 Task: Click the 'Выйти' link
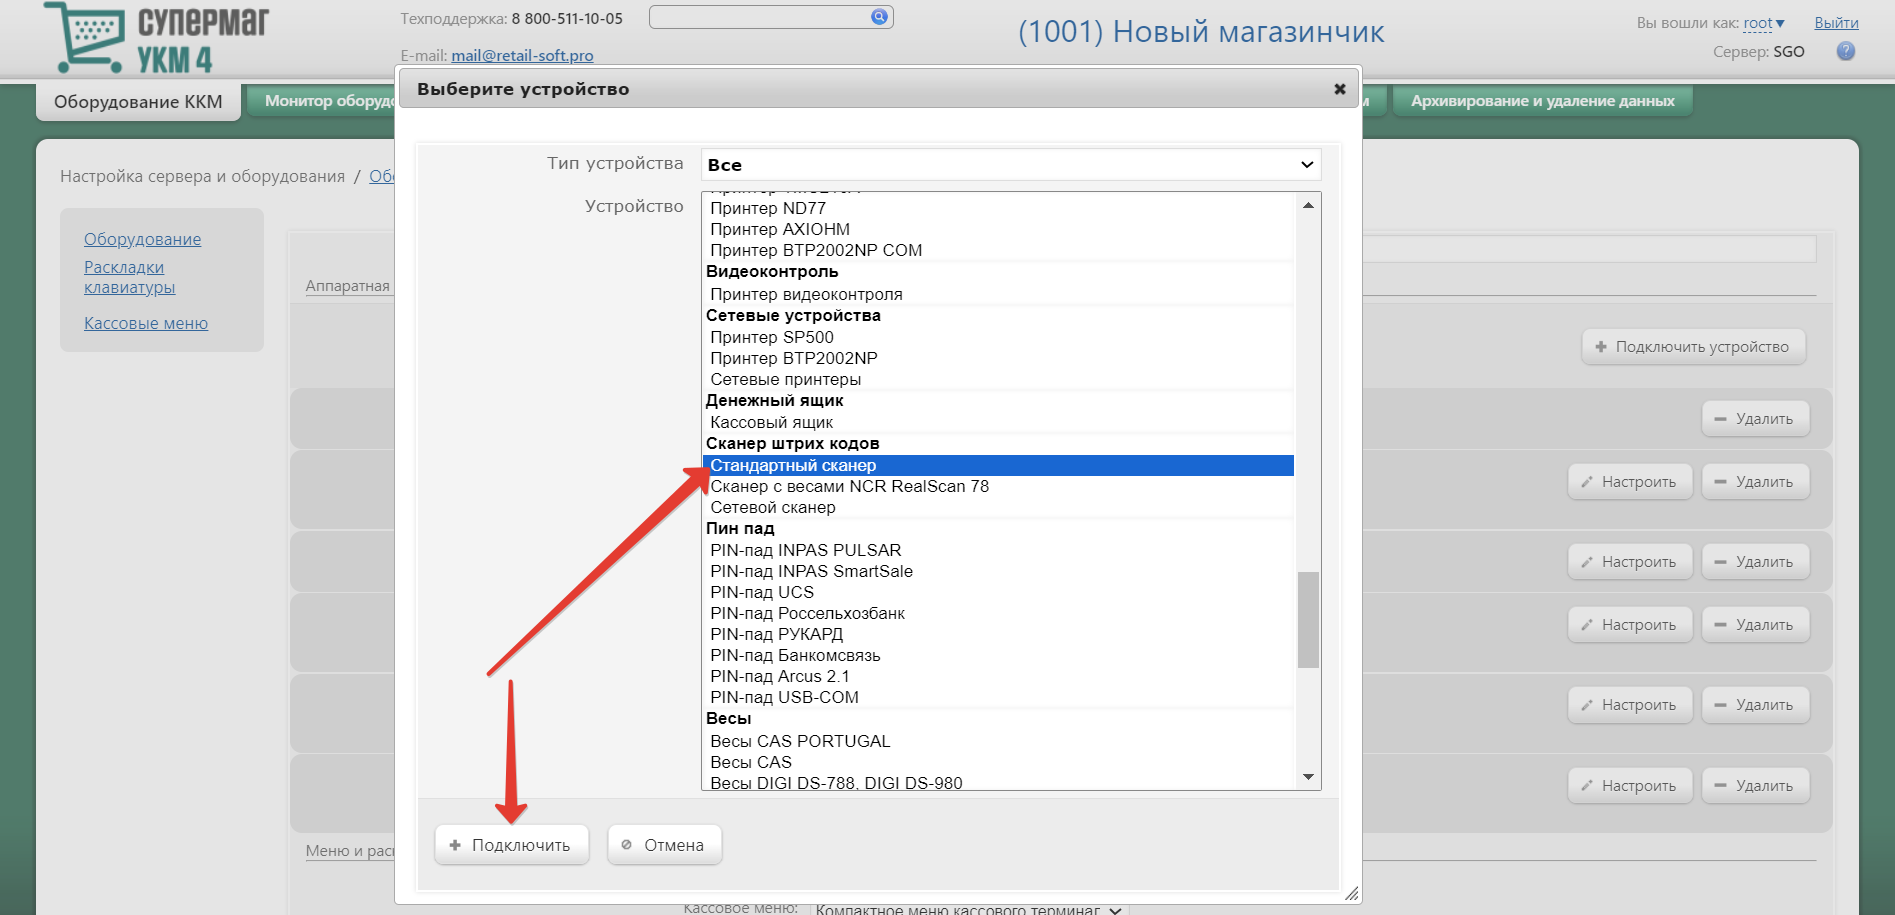point(1836,23)
